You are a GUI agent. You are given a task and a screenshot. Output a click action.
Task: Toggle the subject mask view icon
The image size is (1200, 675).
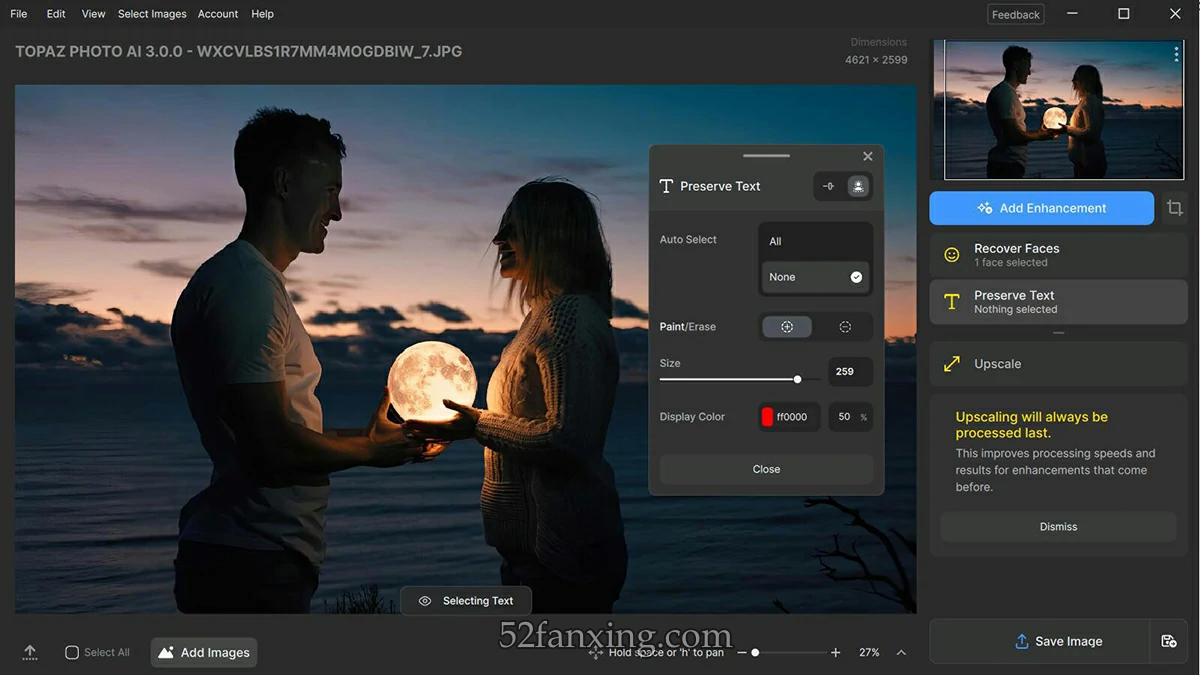point(858,186)
